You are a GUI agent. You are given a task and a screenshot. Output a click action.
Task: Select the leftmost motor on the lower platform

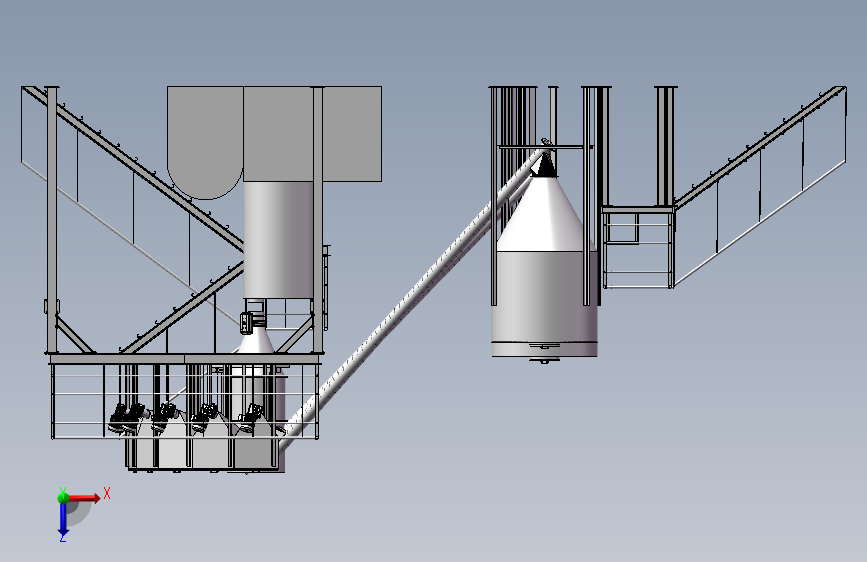point(119,419)
